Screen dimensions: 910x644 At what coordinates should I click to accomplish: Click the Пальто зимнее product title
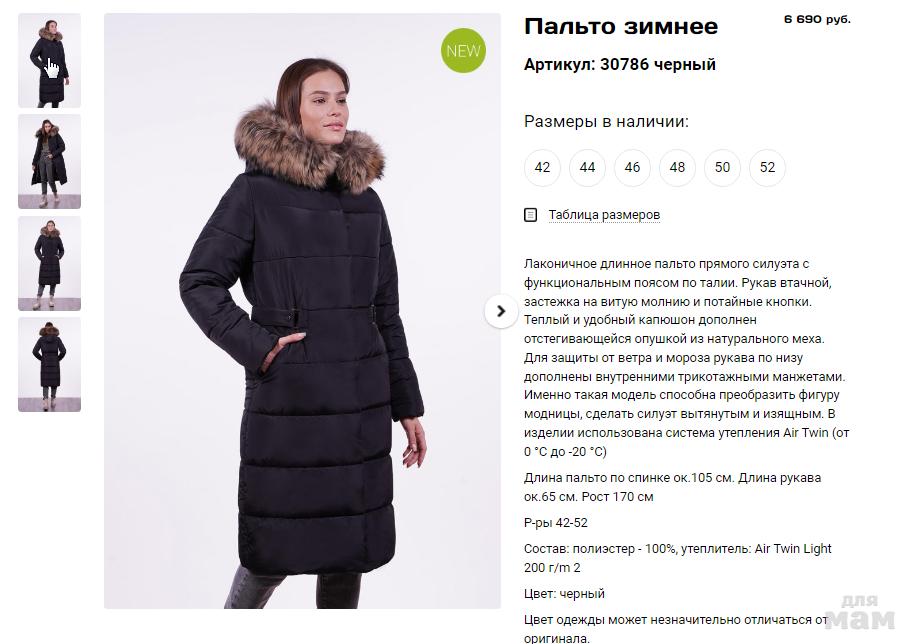(621, 27)
